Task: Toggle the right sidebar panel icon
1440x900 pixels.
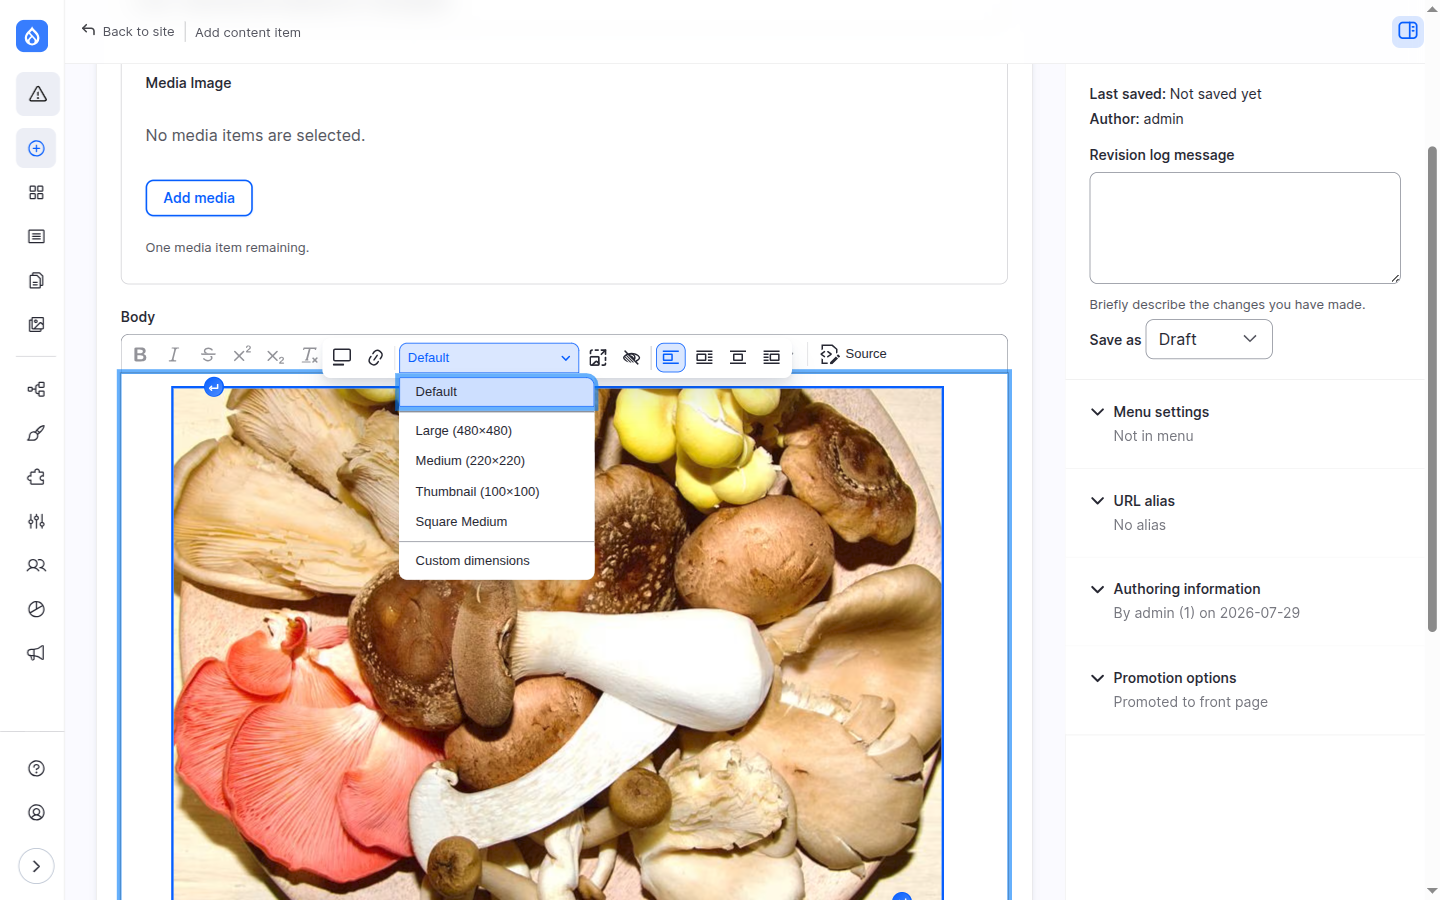Action: coord(1408,31)
